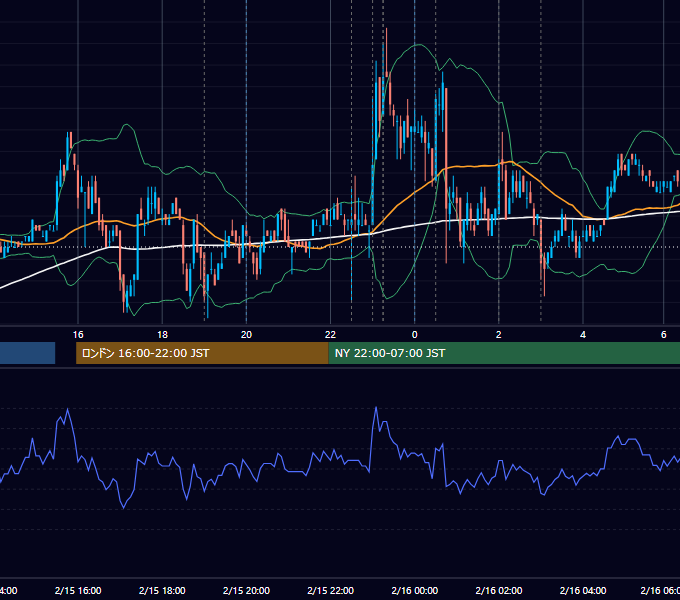Image resolution: width=680 pixels, height=600 pixels.
Task: Click the hour label 0 on the upper axis
Action: point(415,335)
